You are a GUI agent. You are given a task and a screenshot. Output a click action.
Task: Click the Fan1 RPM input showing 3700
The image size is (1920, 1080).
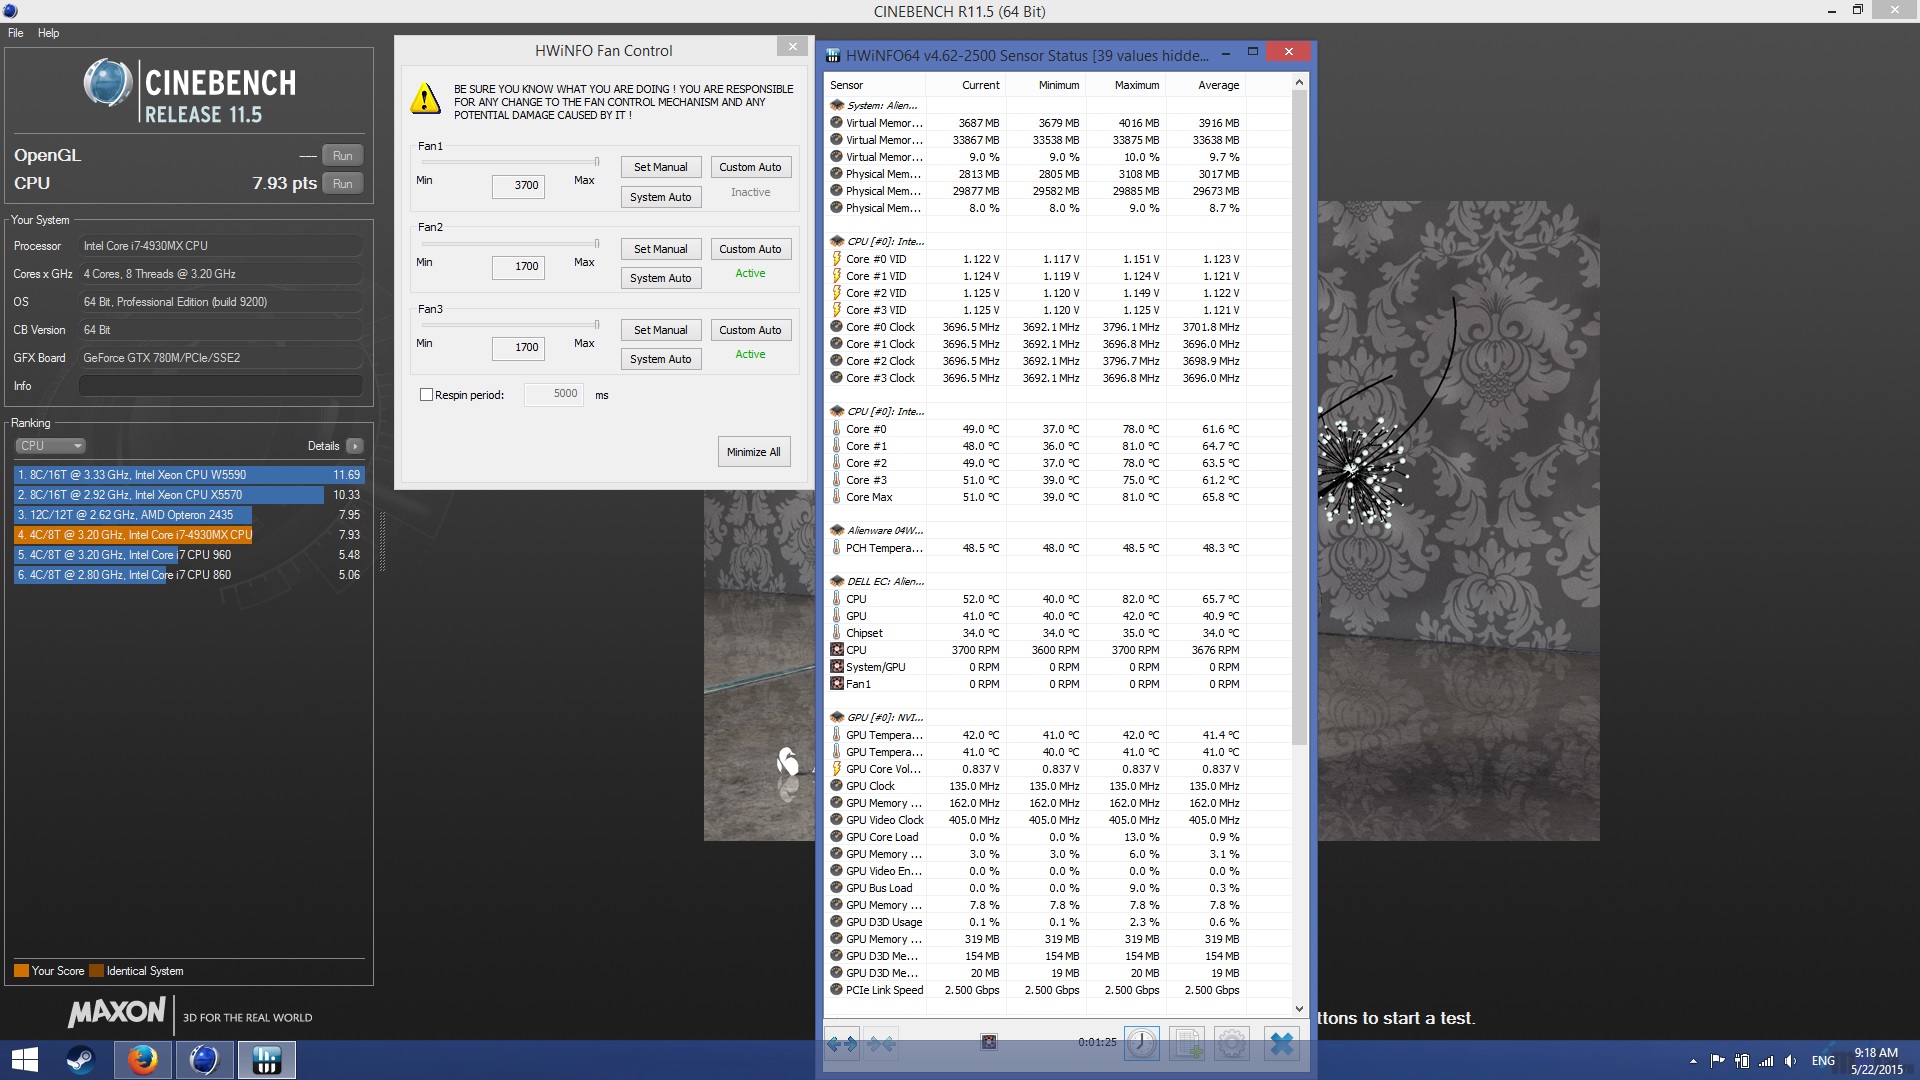(518, 185)
